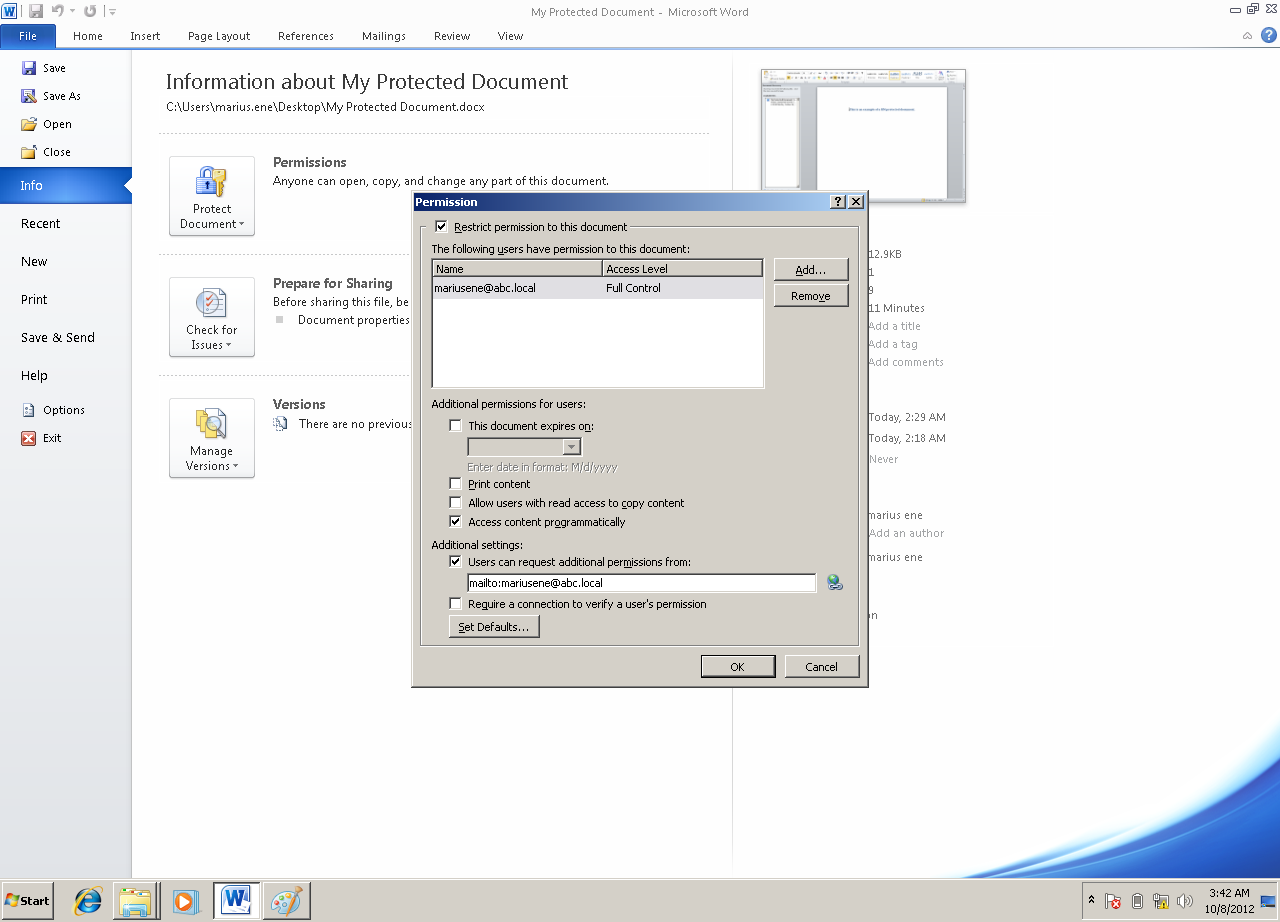Open the Check for Issues dropdown
This screenshot has width=1280, height=922.
click(212, 317)
